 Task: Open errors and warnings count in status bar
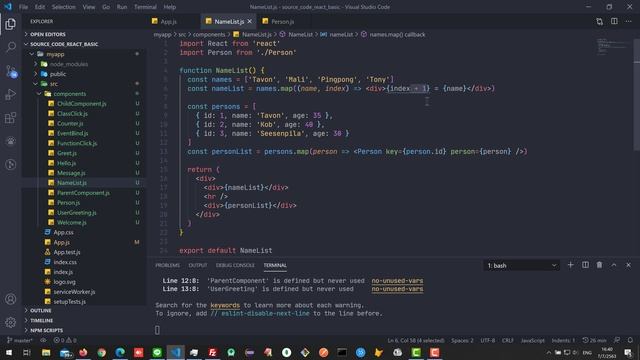[x=65, y=340]
